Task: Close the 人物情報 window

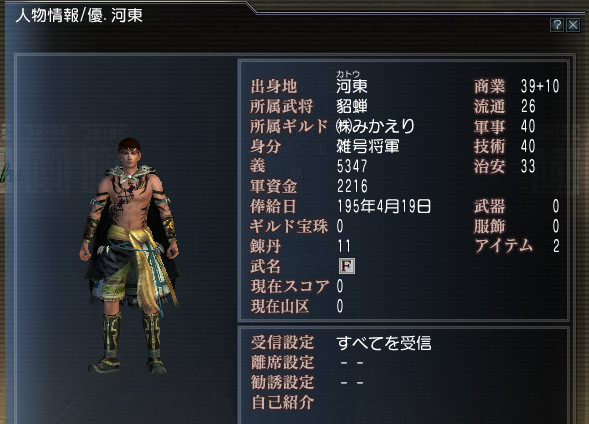Action: click(x=573, y=25)
